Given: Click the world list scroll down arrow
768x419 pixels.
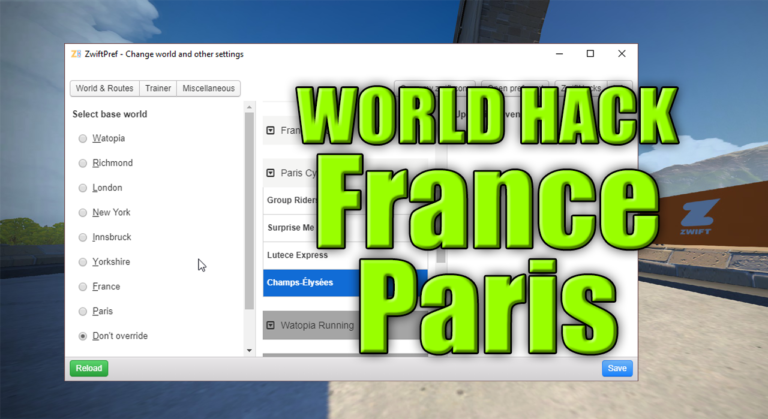Looking at the screenshot, I should tap(249, 350).
